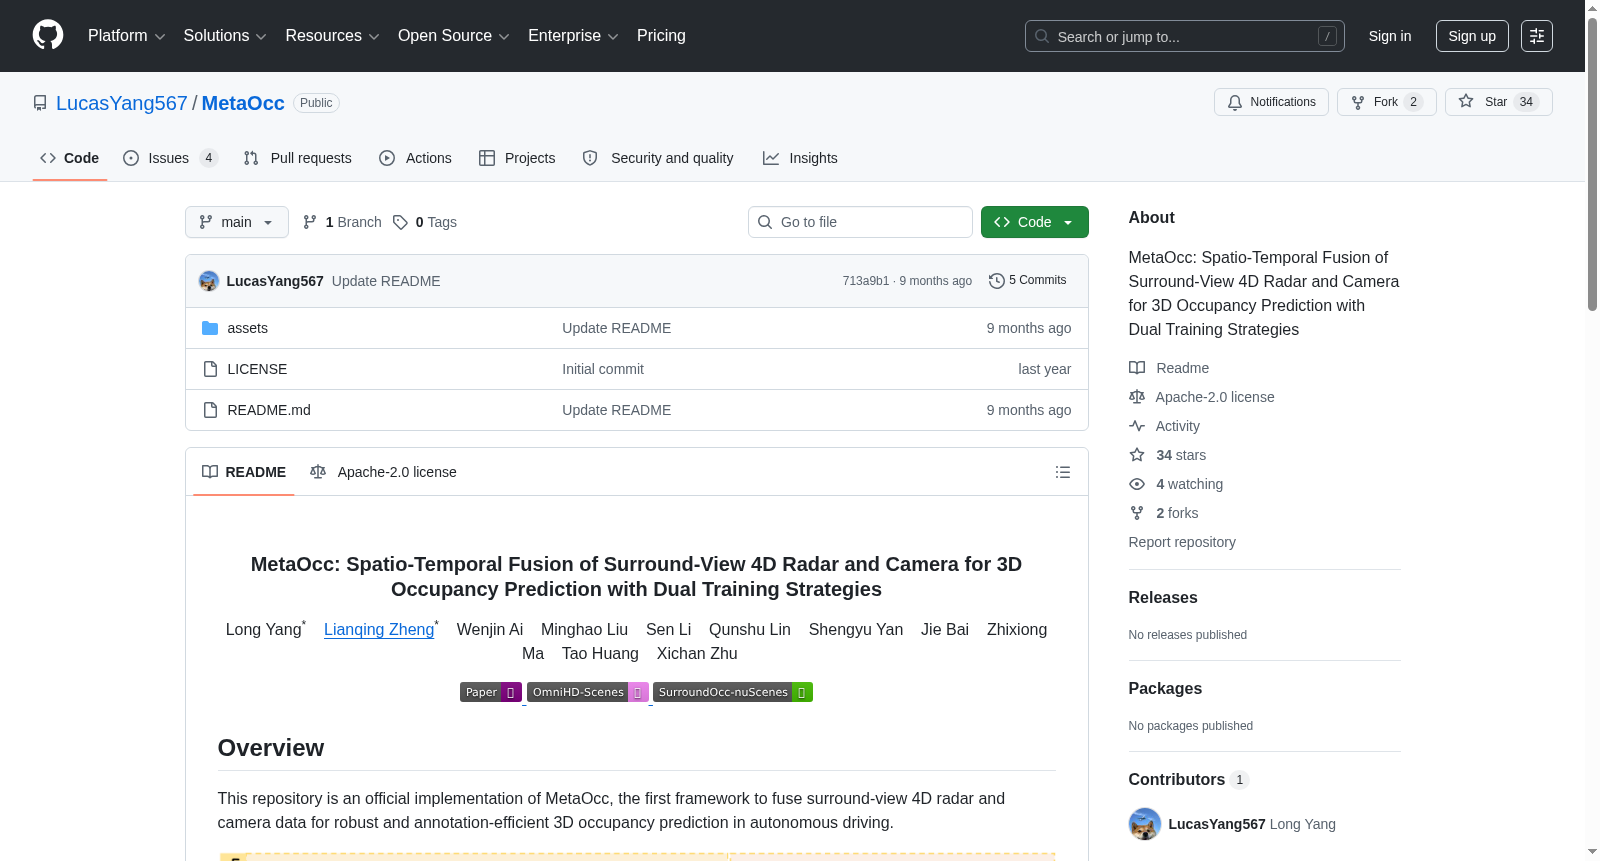Open the LucasYang567 owner link
This screenshot has width=1600, height=861.
click(x=122, y=103)
